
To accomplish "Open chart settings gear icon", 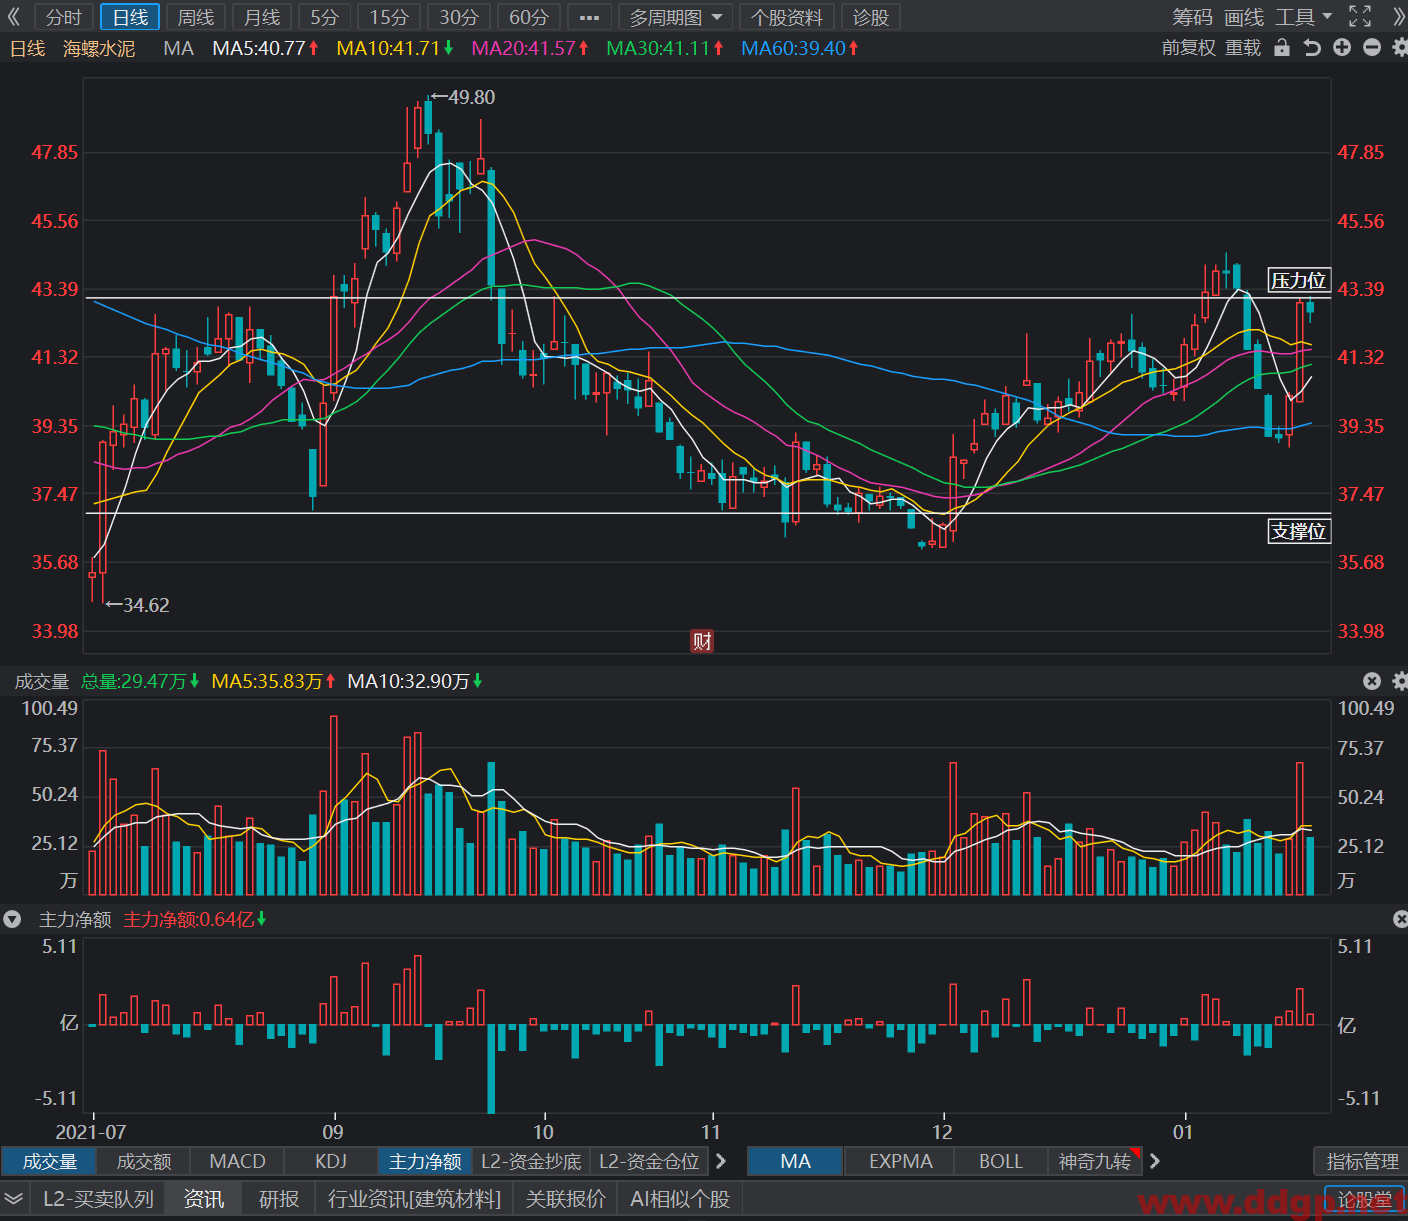I will tap(1400, 48).
